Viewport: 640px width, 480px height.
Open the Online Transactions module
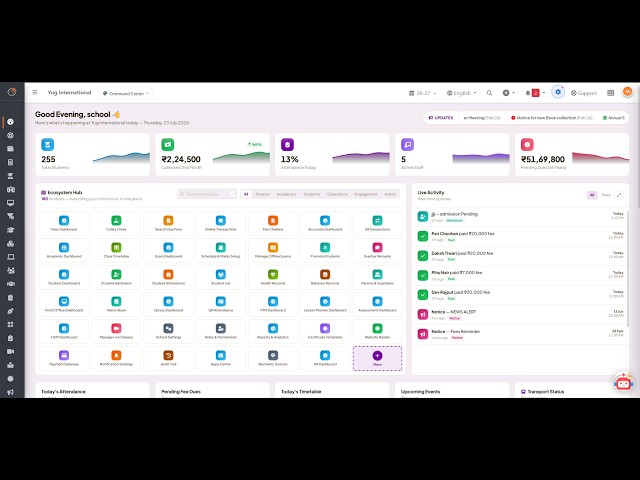(x=220, y=223)
